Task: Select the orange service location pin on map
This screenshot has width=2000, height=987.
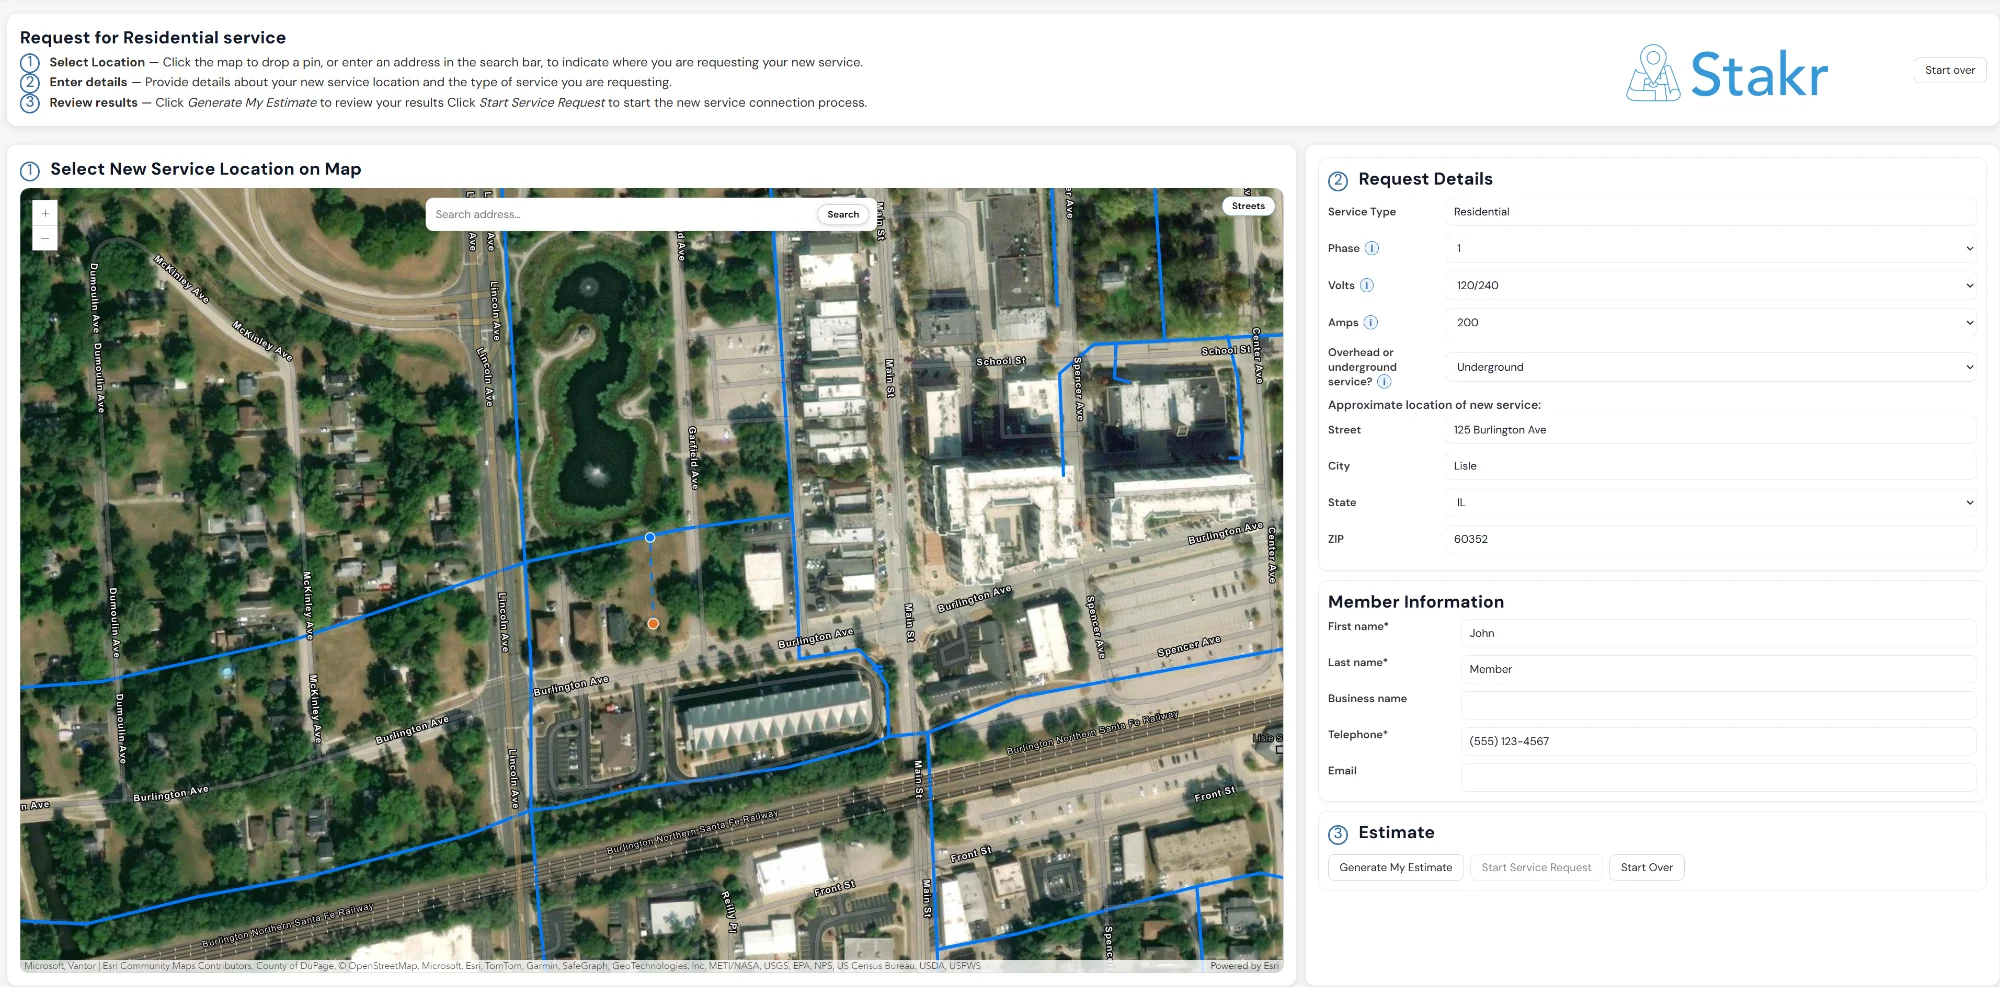Action: pos(653,623)
